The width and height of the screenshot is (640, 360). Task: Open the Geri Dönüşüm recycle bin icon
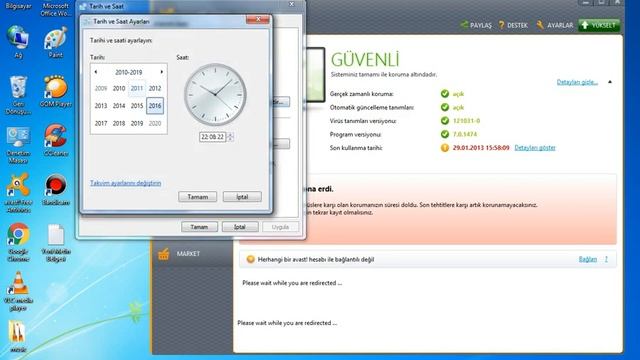(18, 95)
